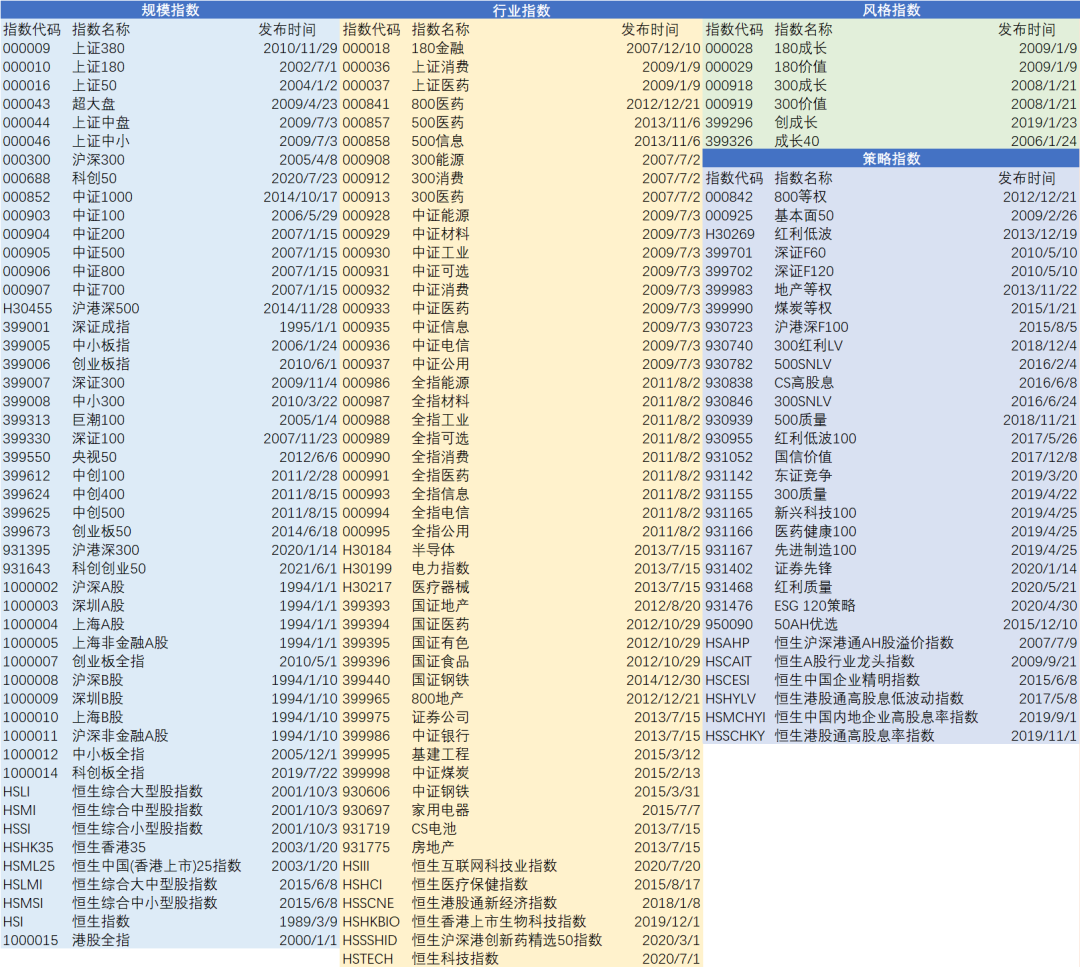Click the 策略指数 section header
Image resolution: width=1080 pixels, height=967 pixels.
(x=891, y=158)
